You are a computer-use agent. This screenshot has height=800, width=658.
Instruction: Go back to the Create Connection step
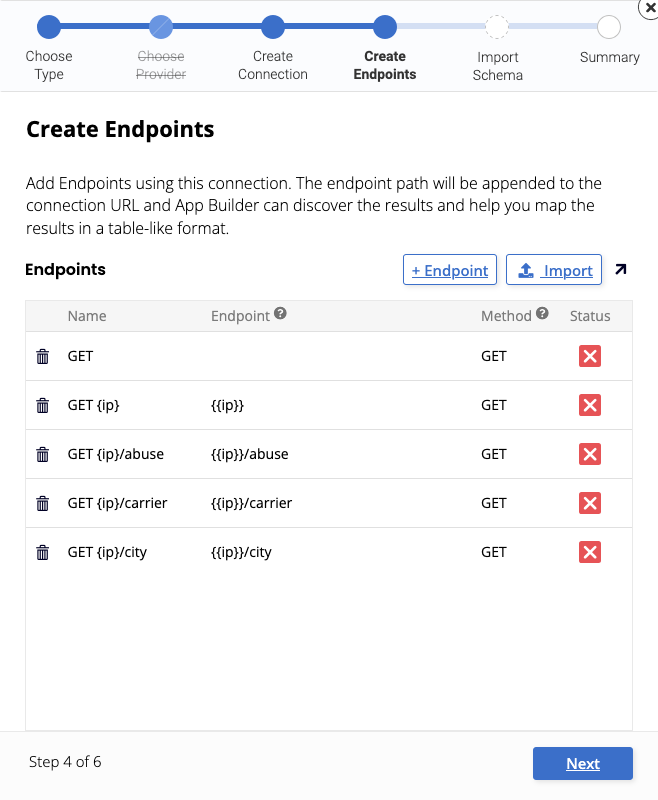(x=272, y=28)
